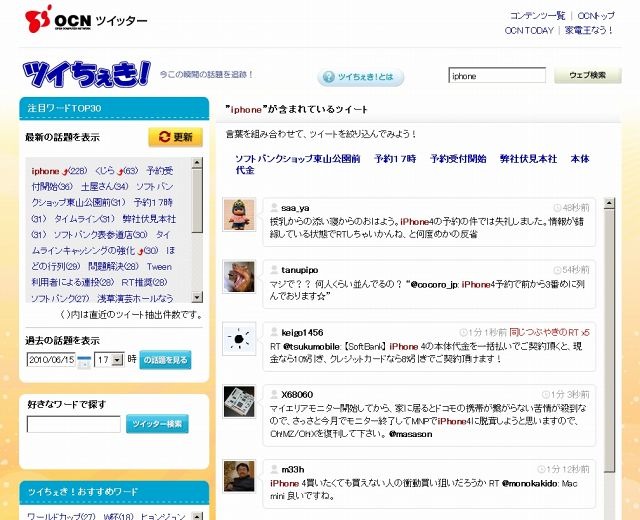
Task: Click the past topics date field
Action: tap(51, 360)
